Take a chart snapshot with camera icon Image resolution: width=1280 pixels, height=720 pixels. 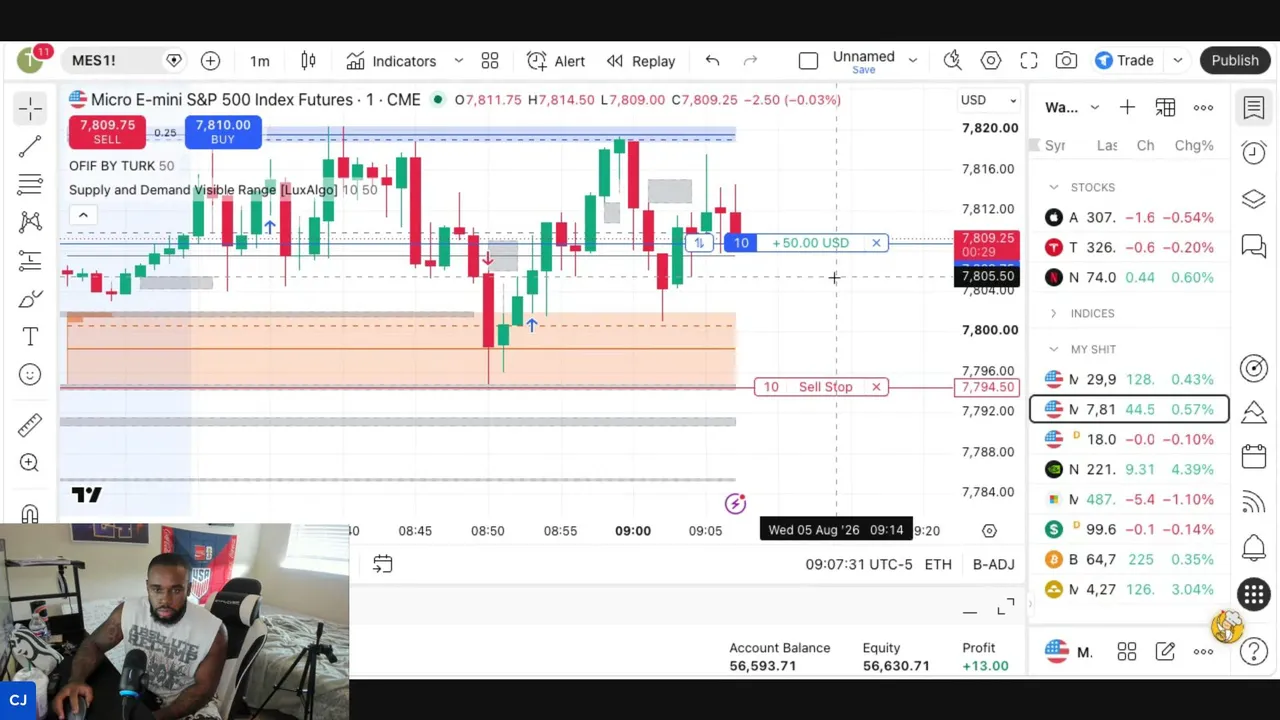[1067, 61]
